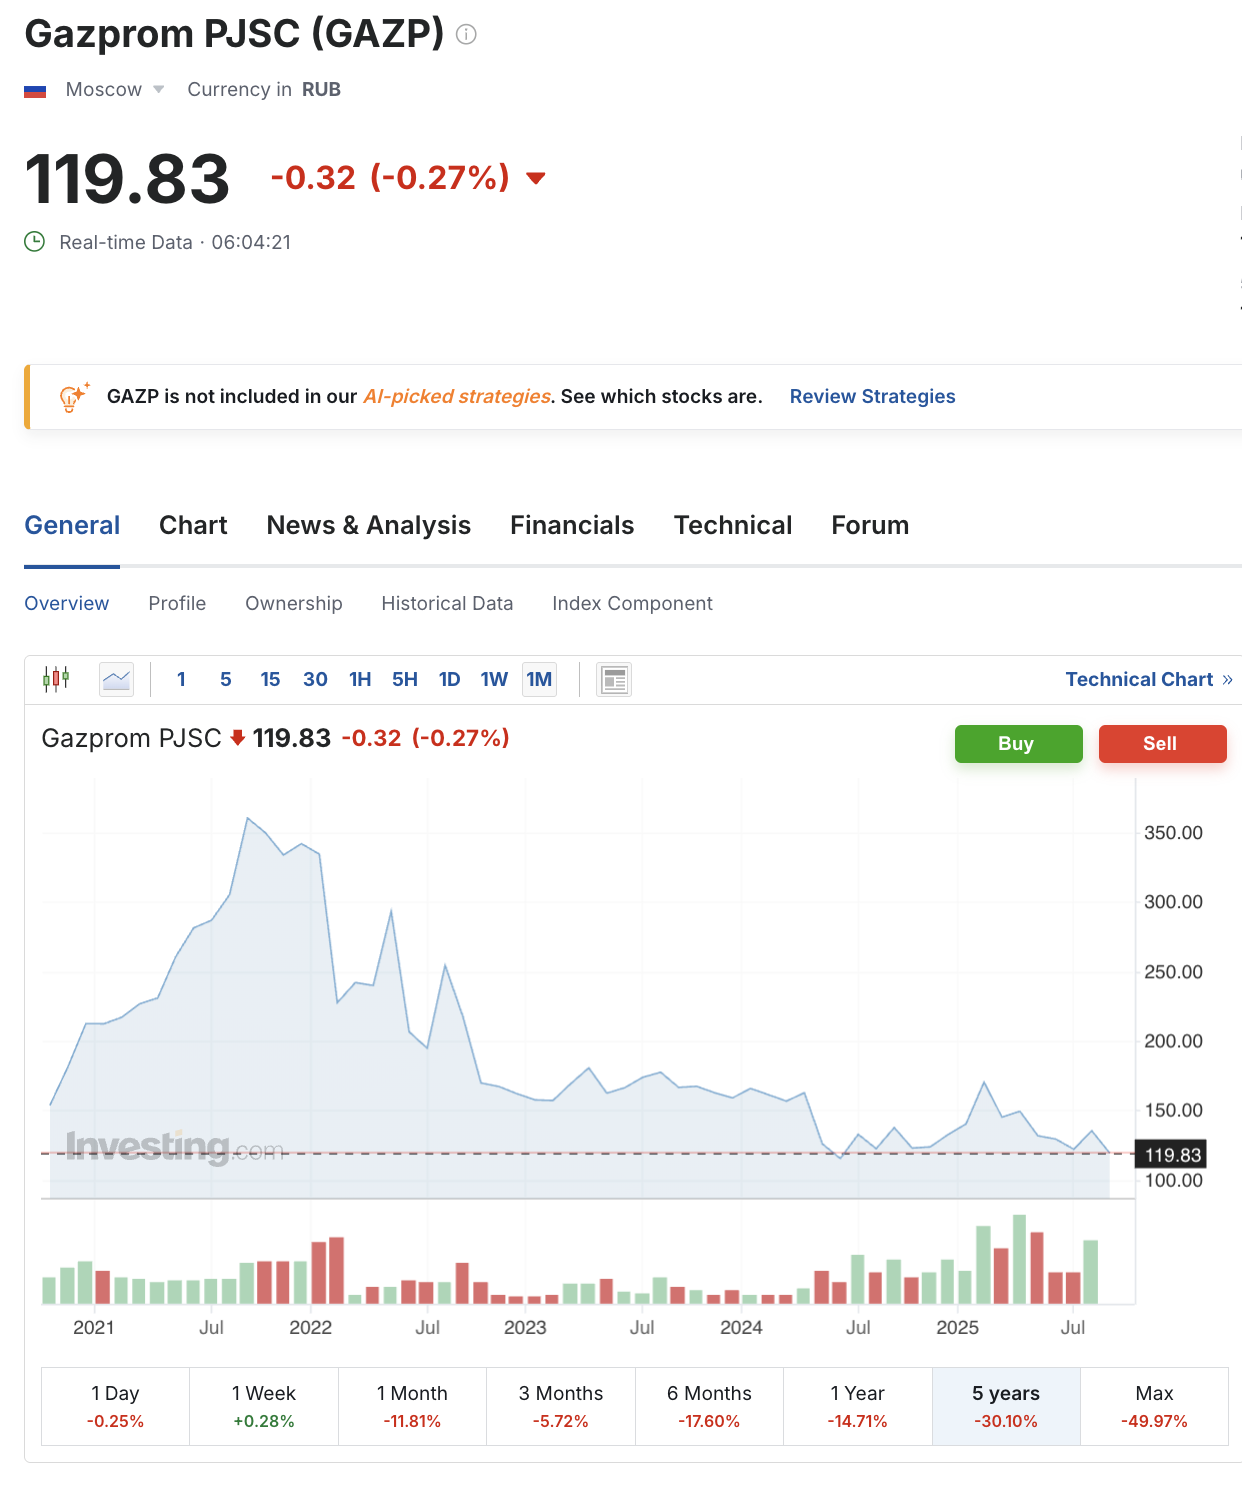Click the AI-picked strategies link text
The height and width of the screenshot is (1488, 1242).
[457, 397]
